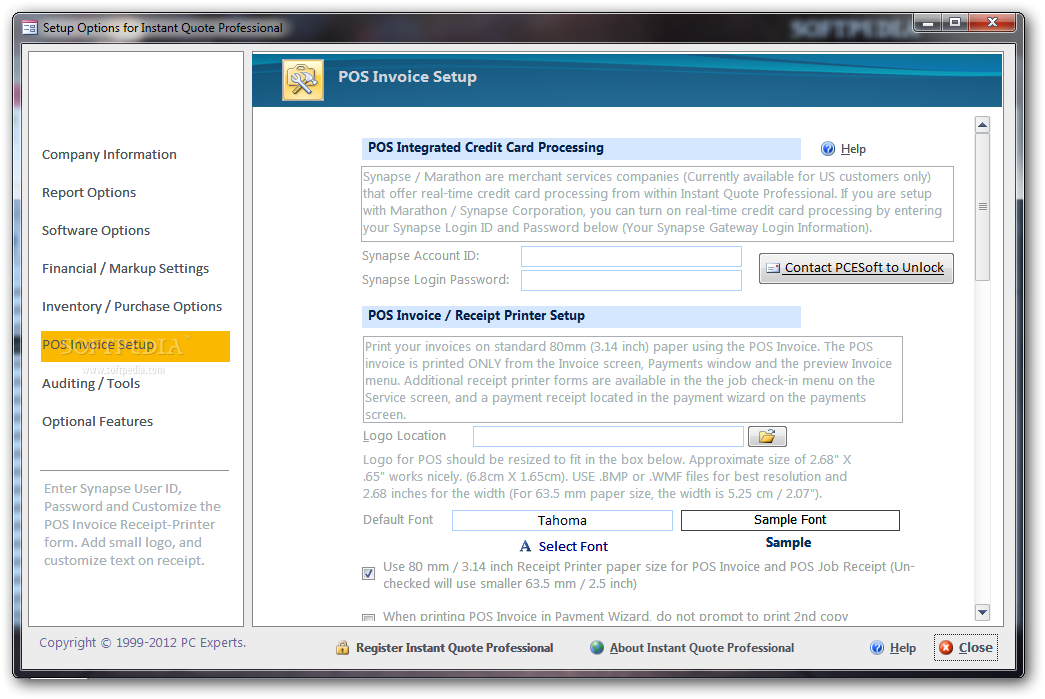This screenshot has height=699, width=1045.
Task: Open Company Information section
Action: click(109, 155)
